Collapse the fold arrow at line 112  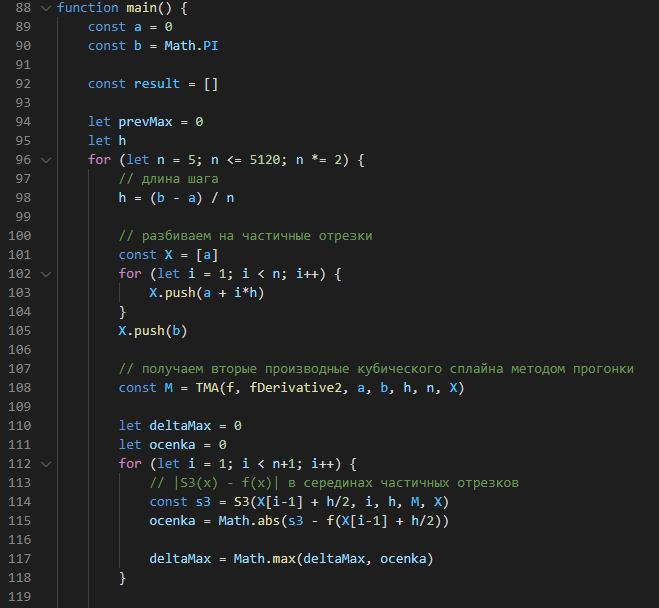click(46, 464)
